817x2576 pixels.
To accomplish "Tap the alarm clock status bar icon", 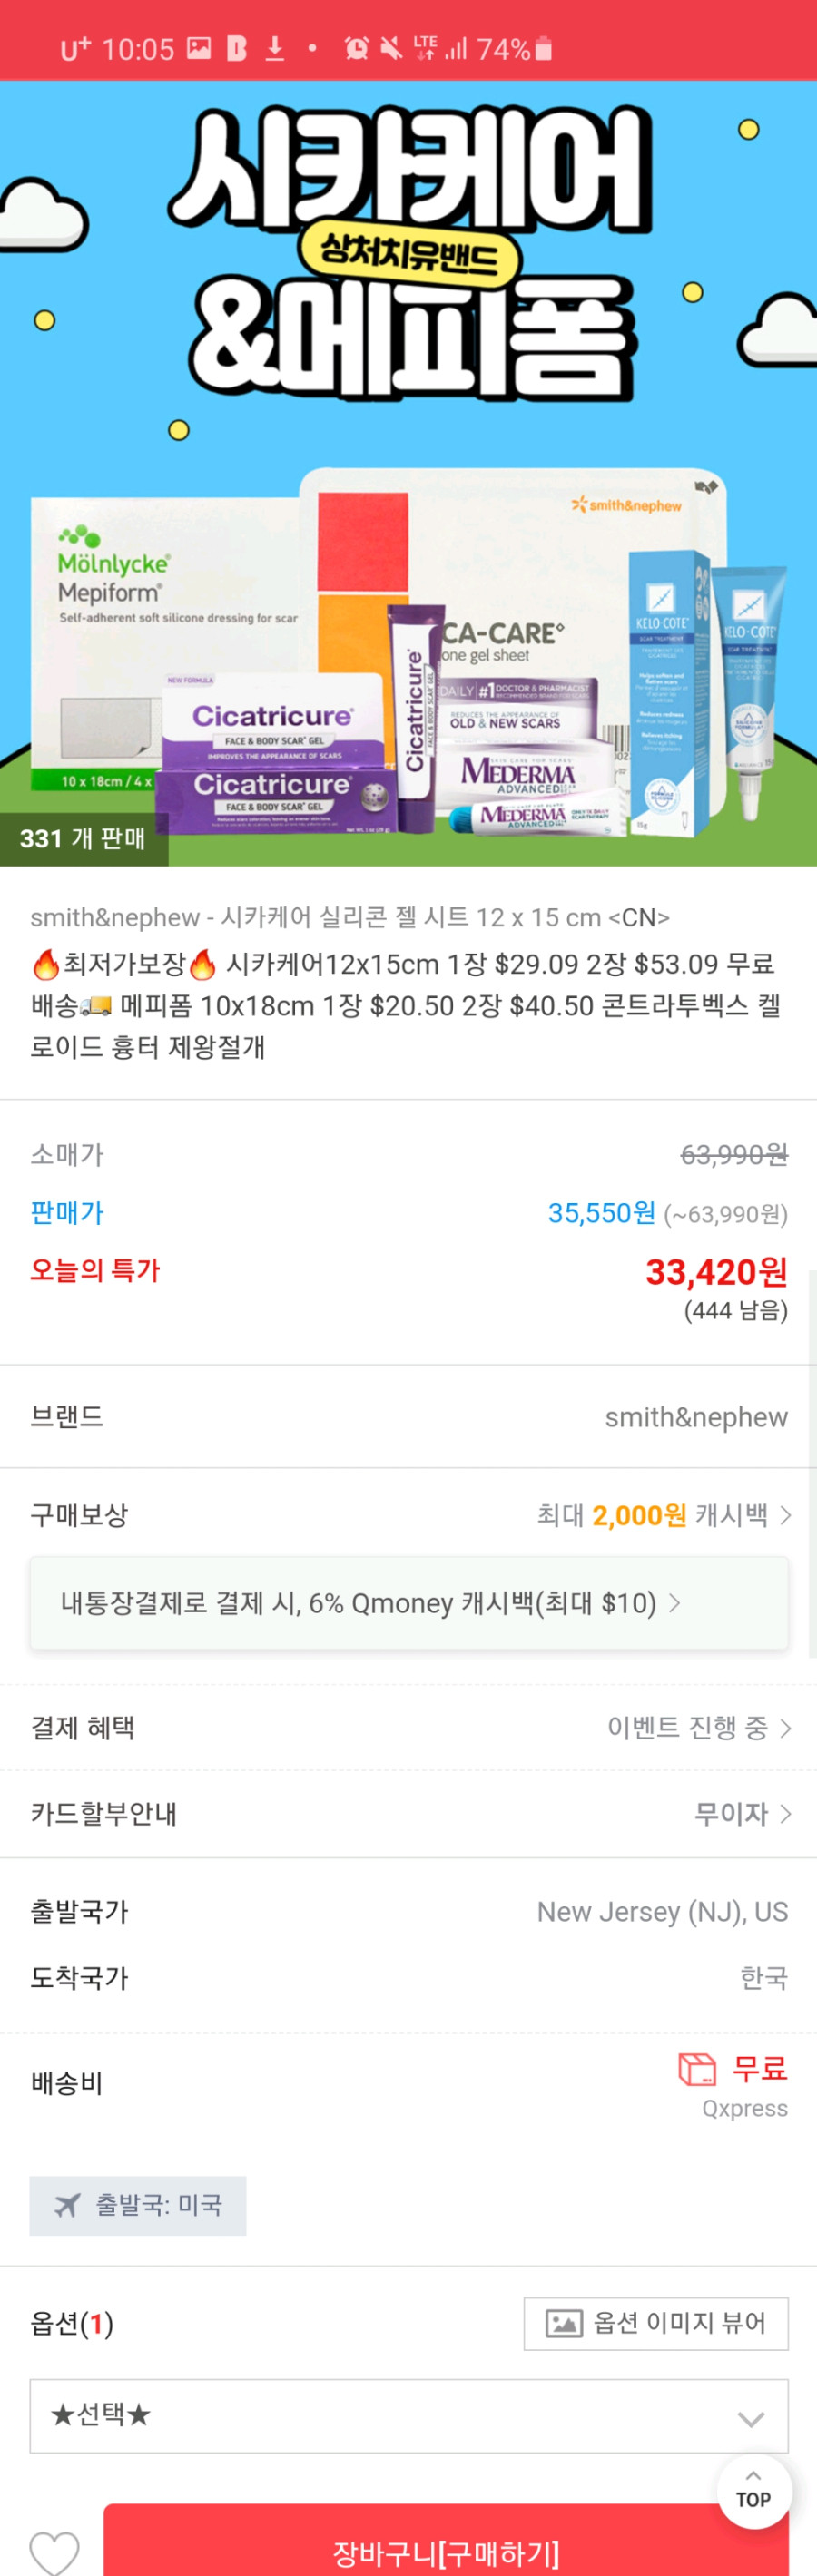I will [x=356, y=47].
